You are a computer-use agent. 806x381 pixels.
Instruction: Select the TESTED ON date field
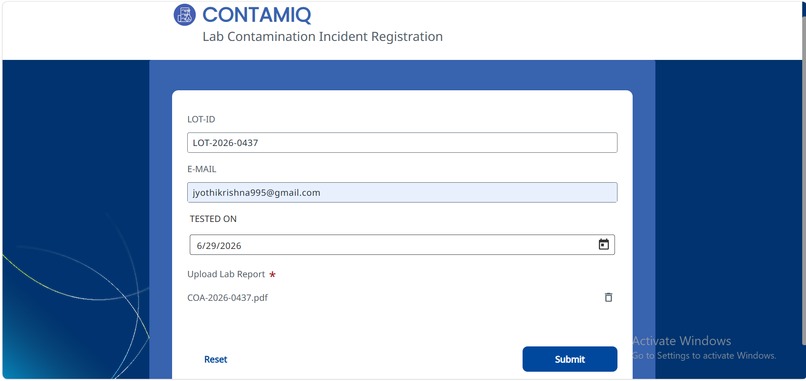click(402, 245)
